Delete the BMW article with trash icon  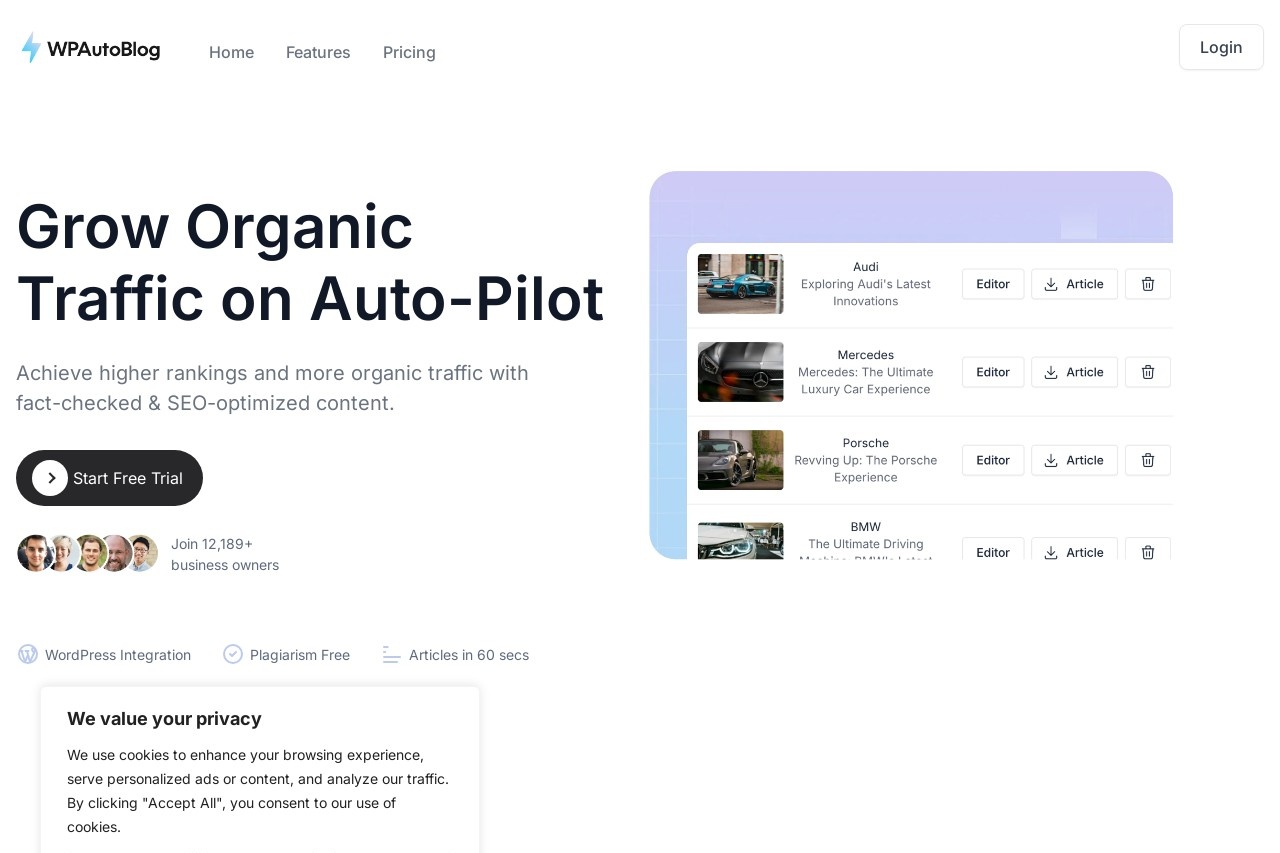click(1148, 549)
